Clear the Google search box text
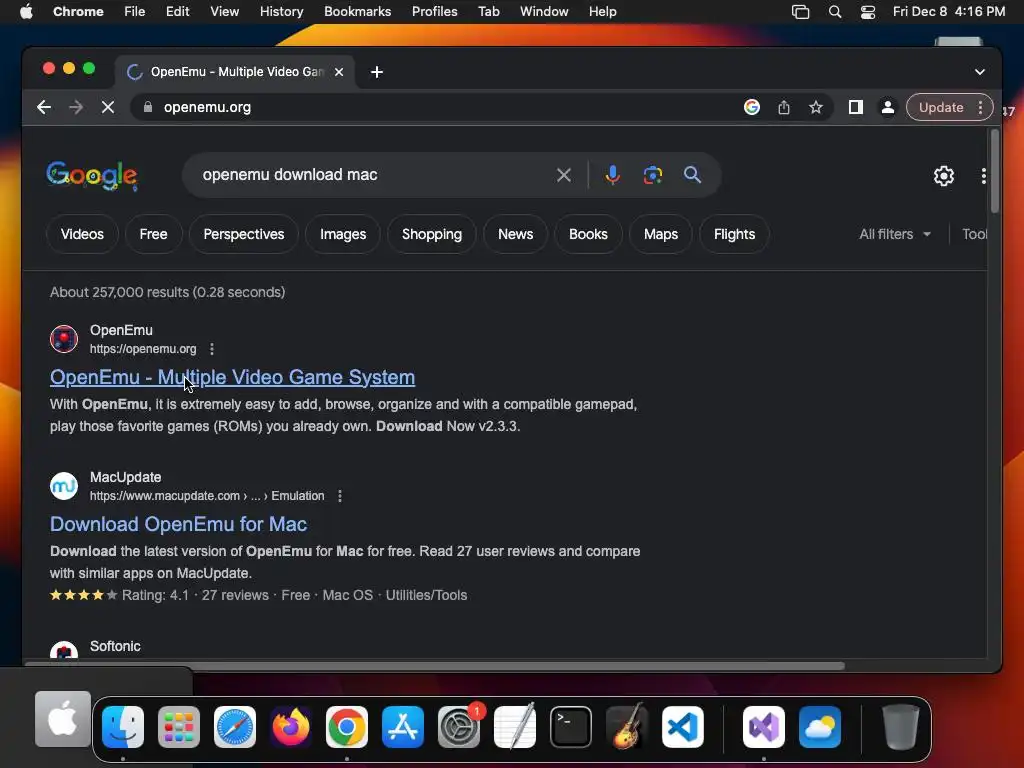This screenshot has width=1024, height=768. click(x=564, y=175)
